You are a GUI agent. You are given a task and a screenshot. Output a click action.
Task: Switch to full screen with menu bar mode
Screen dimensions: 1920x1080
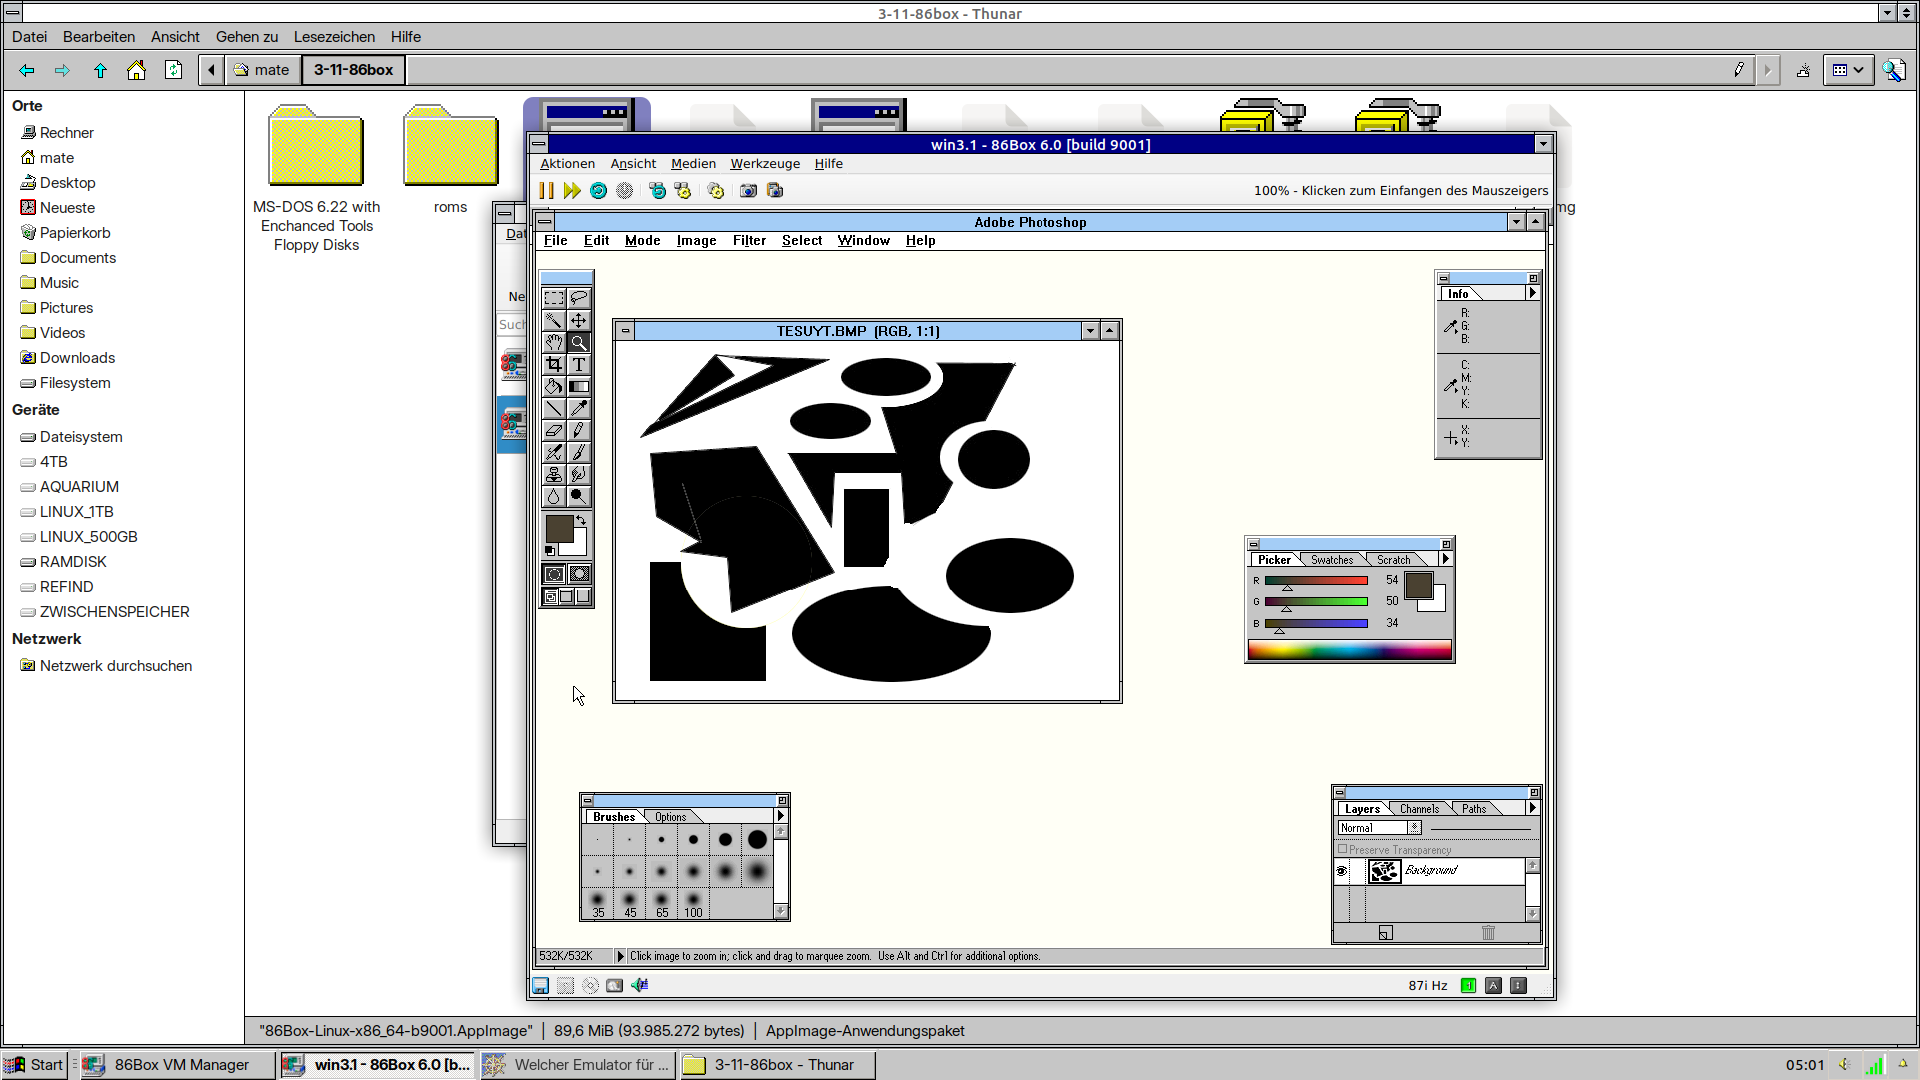[x=566, y=597]
